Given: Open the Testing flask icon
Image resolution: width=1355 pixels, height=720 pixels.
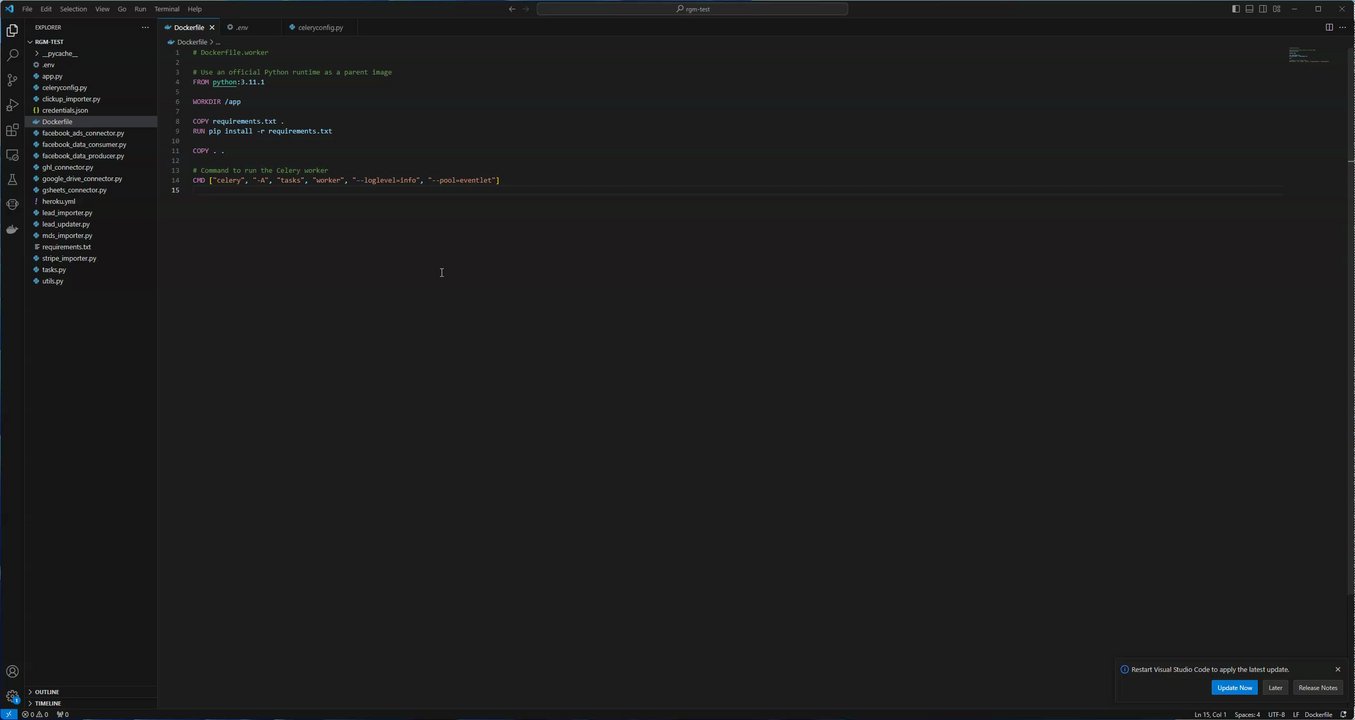Looking at the screenshot, I should 12,180.
